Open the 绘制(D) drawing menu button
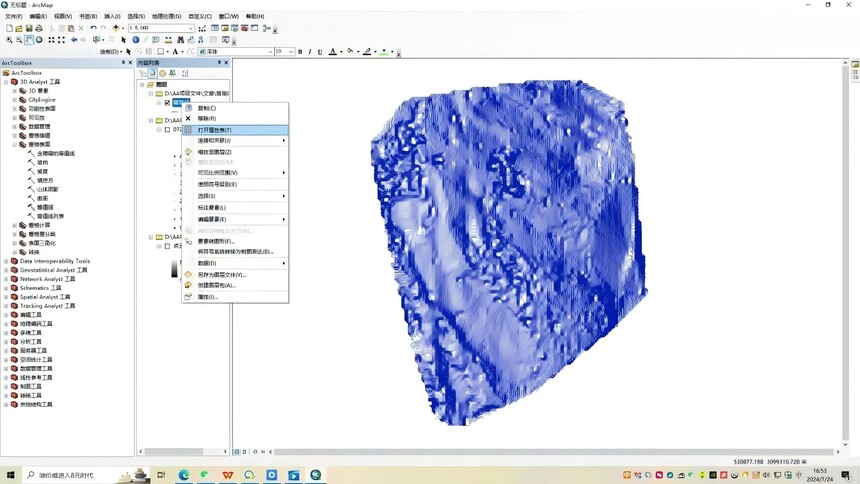The height and width of the screenshot is (484, 860). pos(110,52)
